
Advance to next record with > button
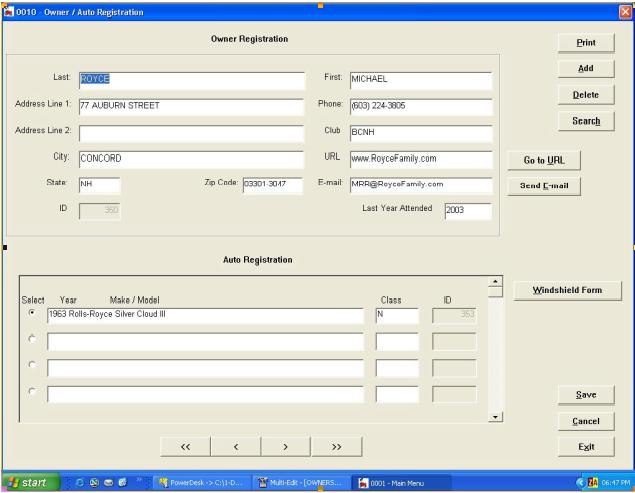click(285, 446)
